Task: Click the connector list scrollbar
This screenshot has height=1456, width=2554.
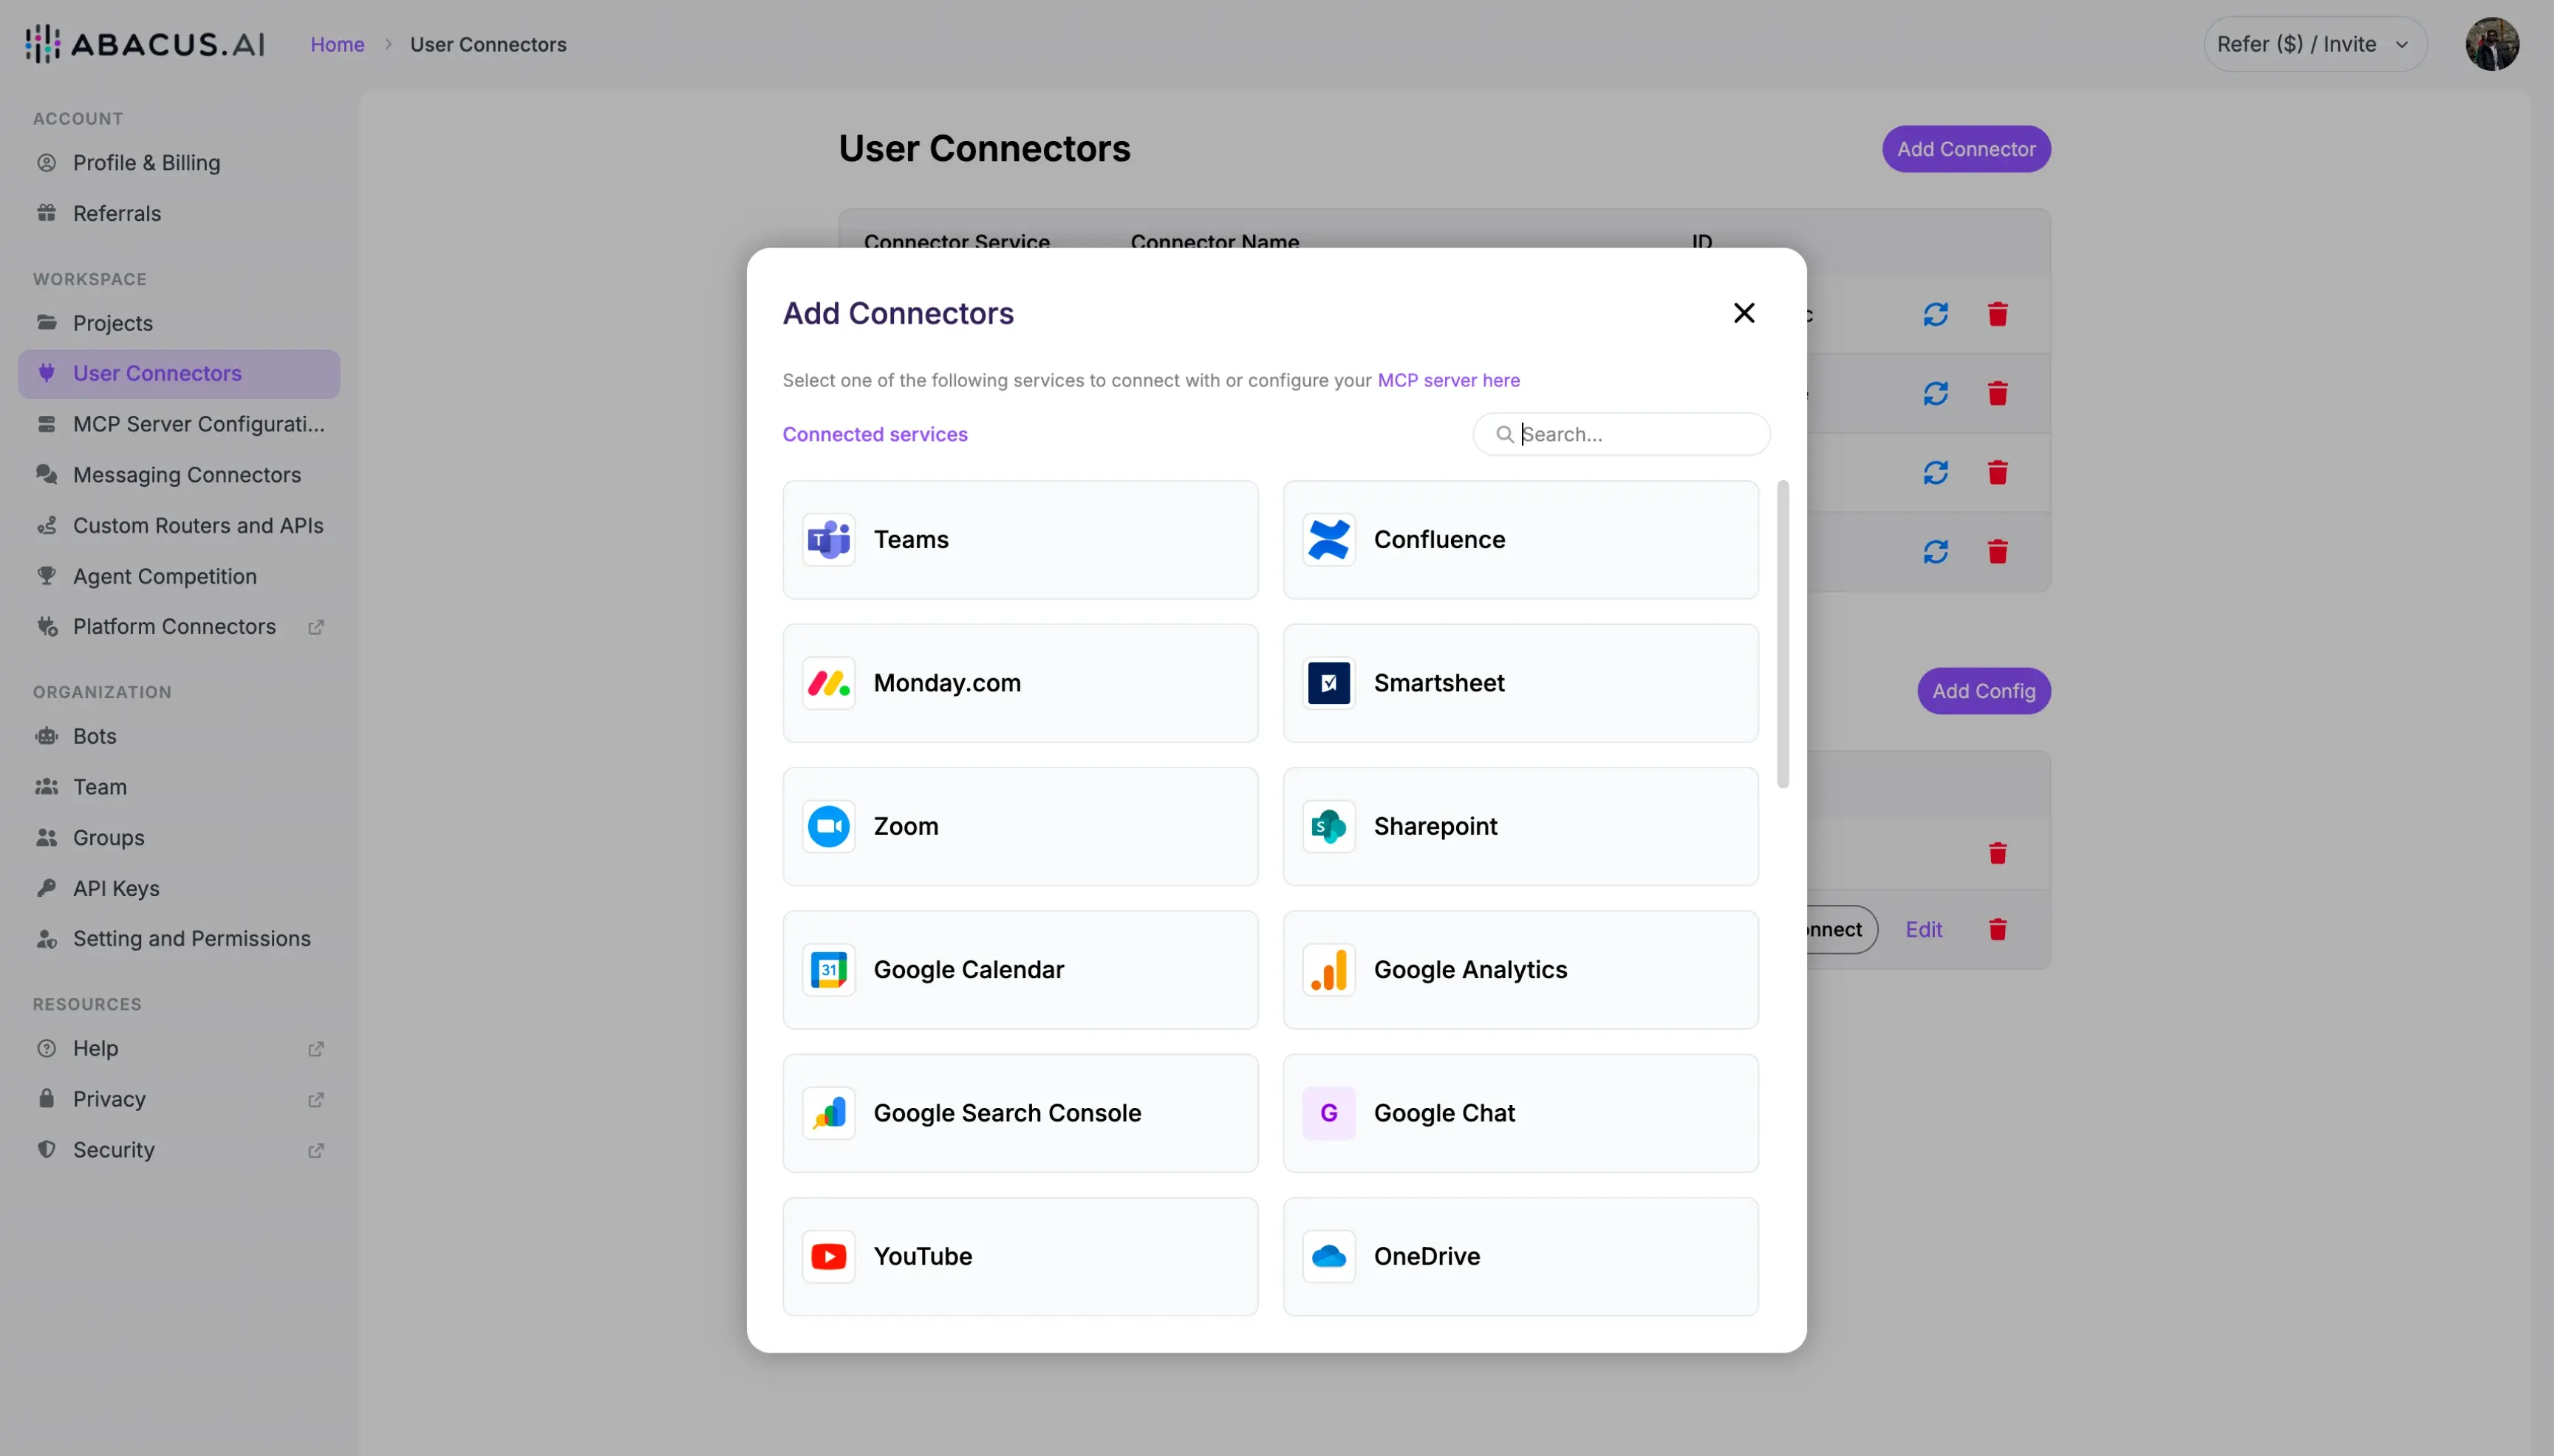Action: [1782, 634]
